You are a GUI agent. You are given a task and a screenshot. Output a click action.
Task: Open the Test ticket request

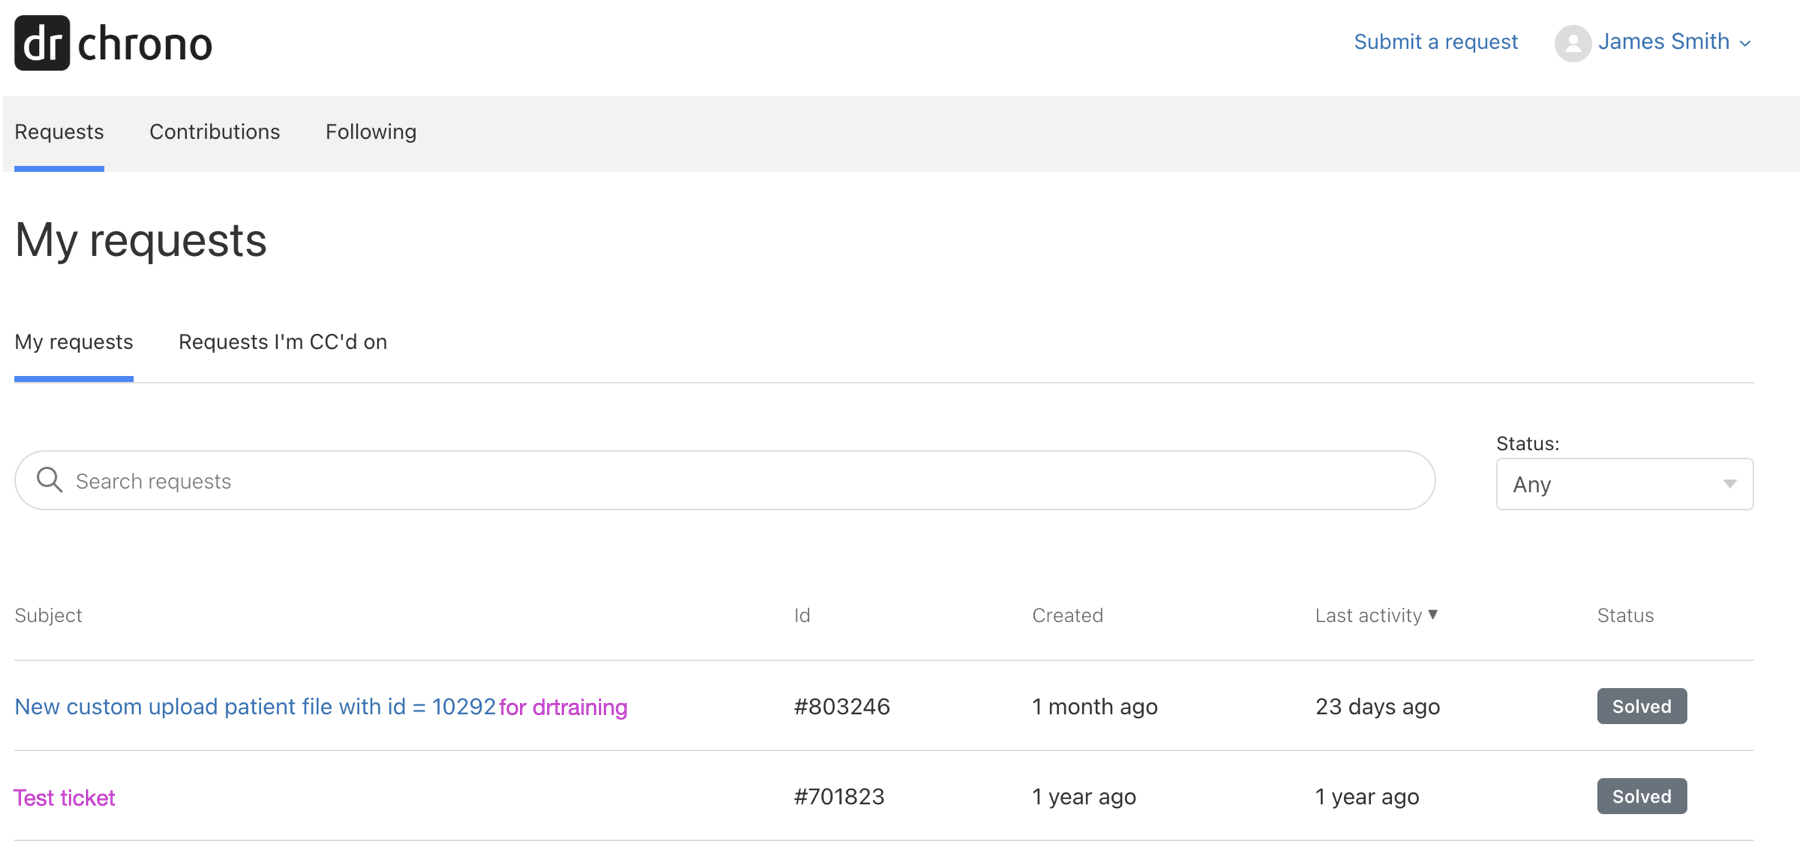pyautogui.click(x=64, y=798)
